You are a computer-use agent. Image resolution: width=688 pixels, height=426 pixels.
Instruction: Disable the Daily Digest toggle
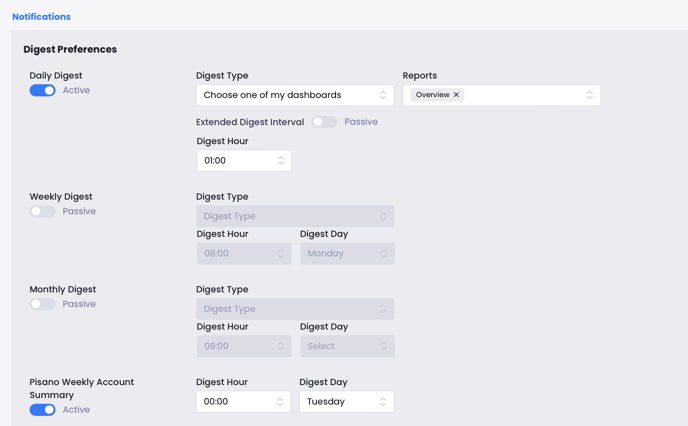point(42,90)
